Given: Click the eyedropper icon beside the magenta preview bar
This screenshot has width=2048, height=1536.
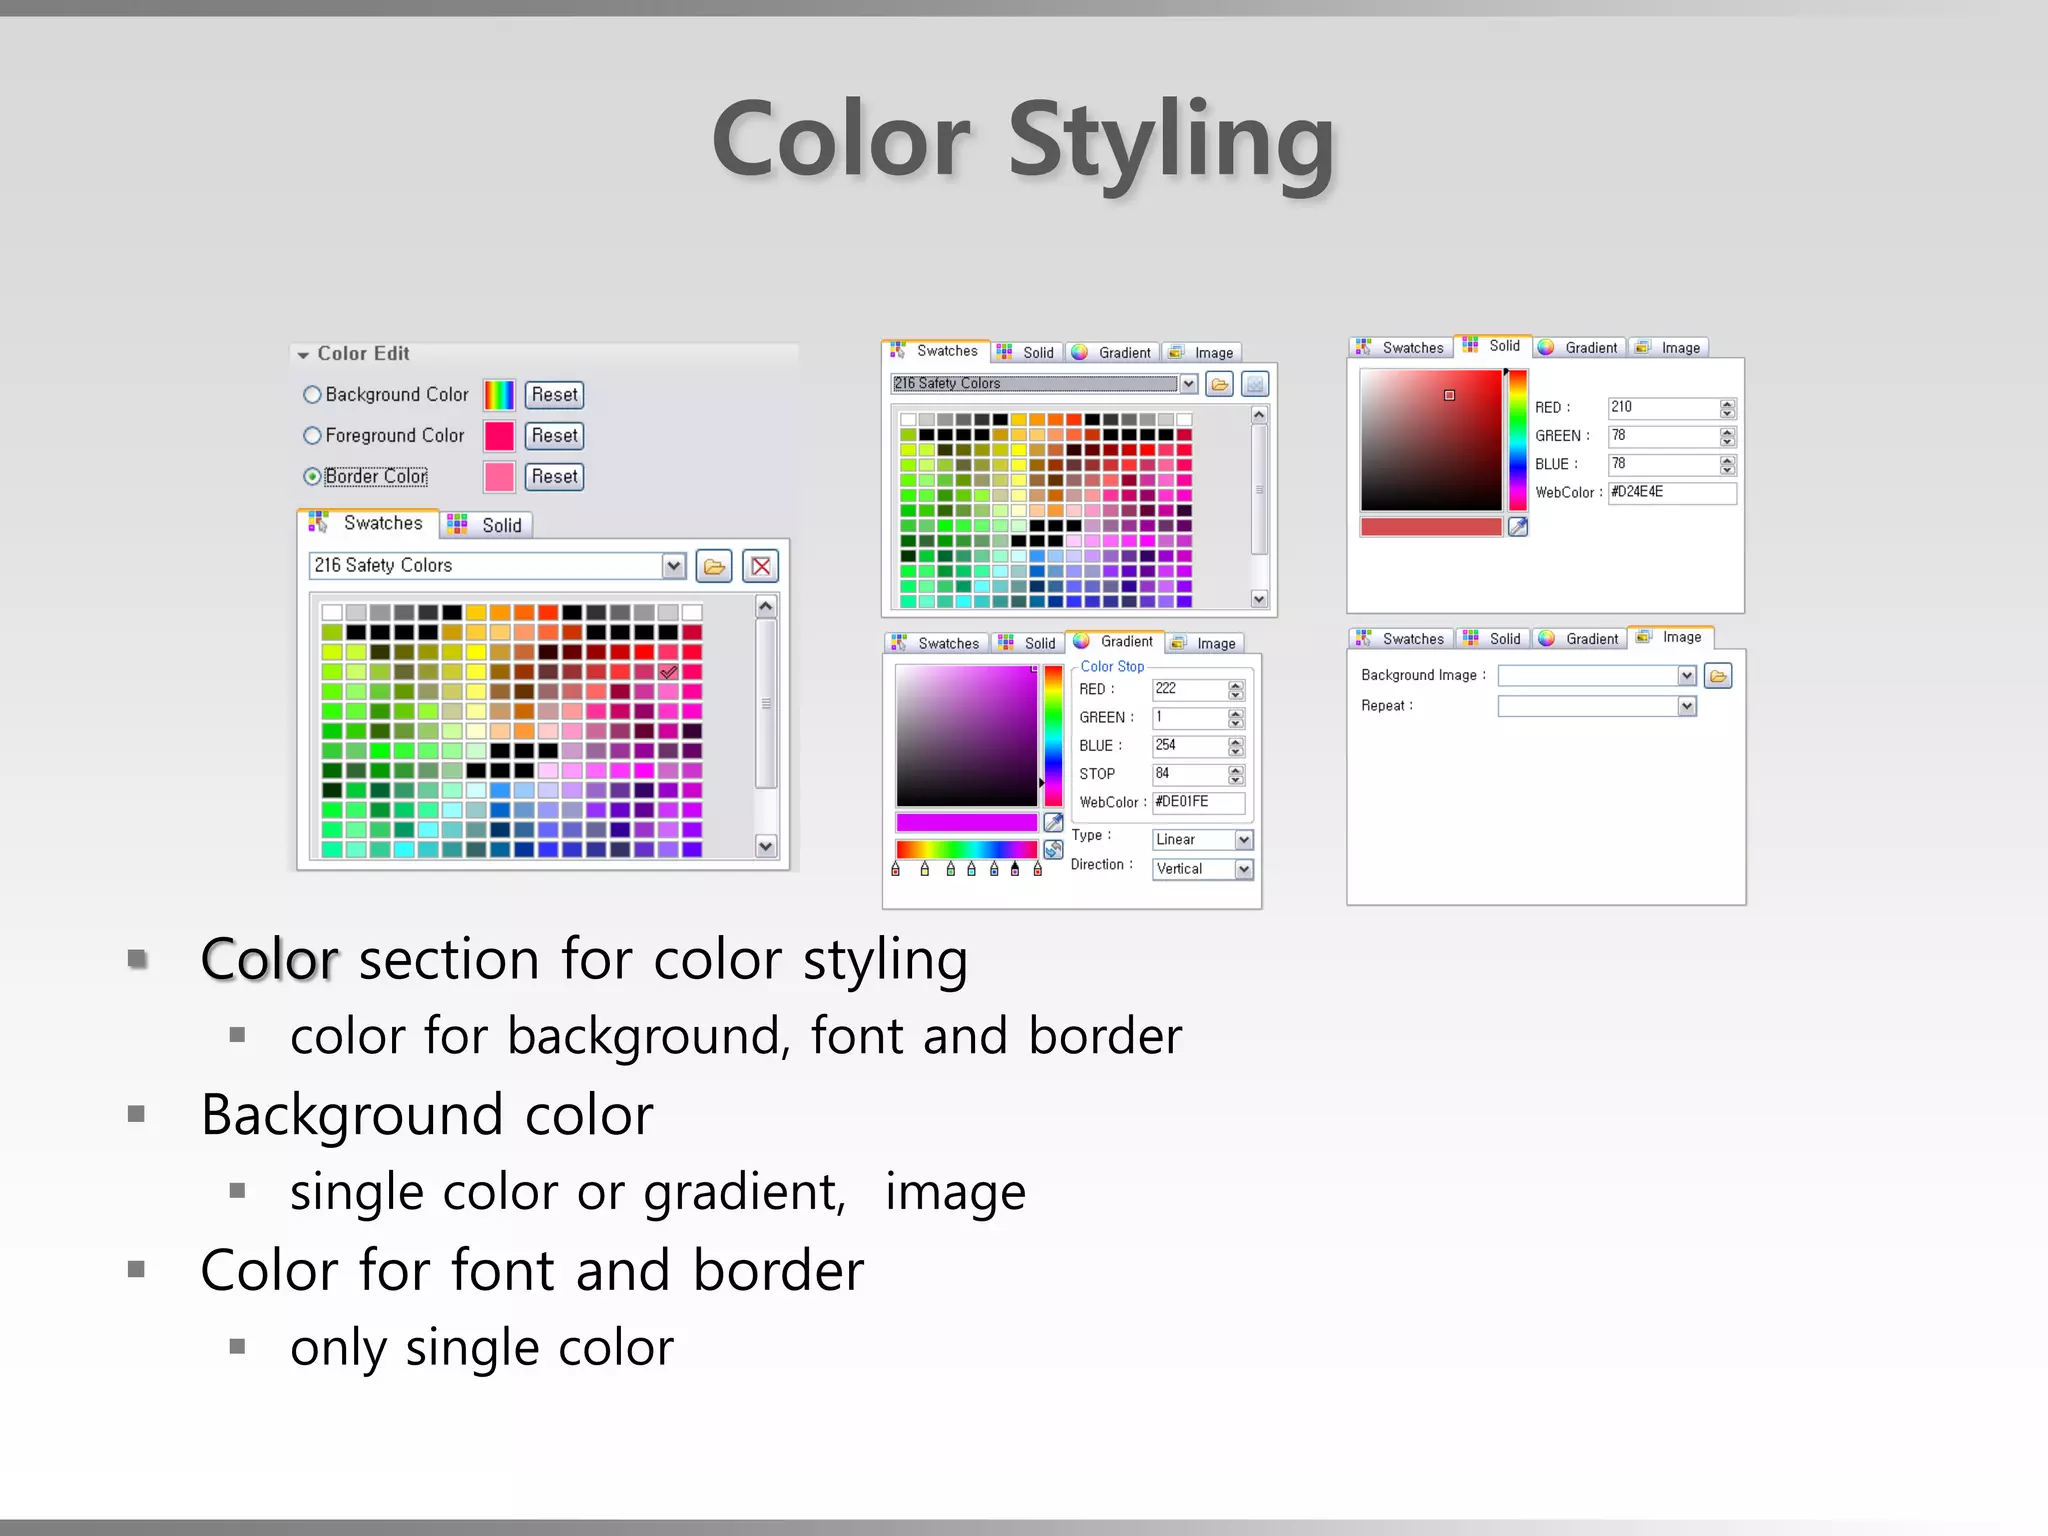Looking at the screenshot, I should coord(1053,822).
